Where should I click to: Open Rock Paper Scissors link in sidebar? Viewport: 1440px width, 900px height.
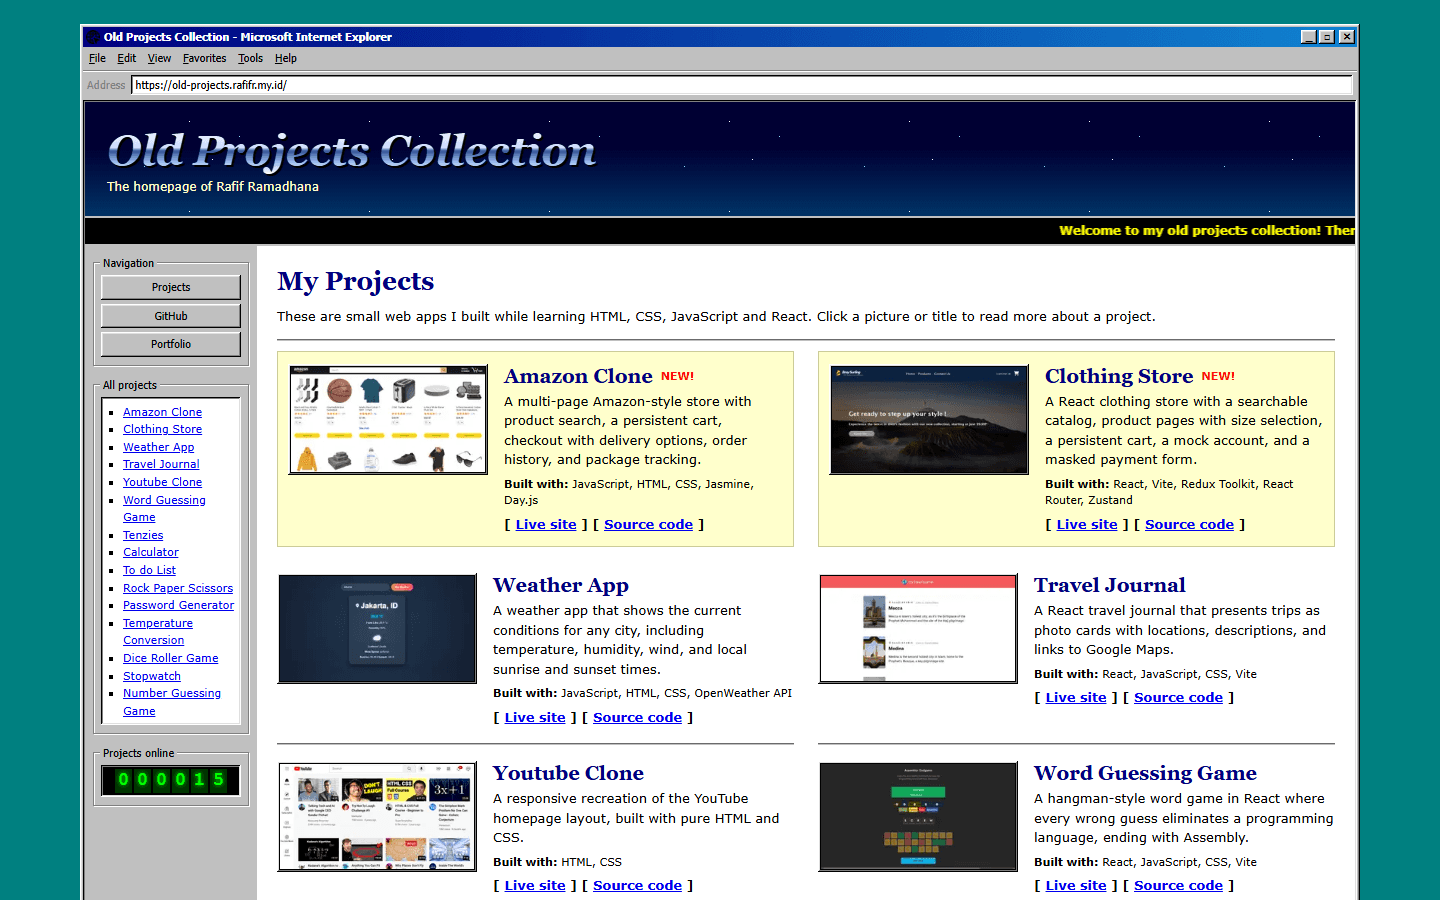tap(178, 588)
